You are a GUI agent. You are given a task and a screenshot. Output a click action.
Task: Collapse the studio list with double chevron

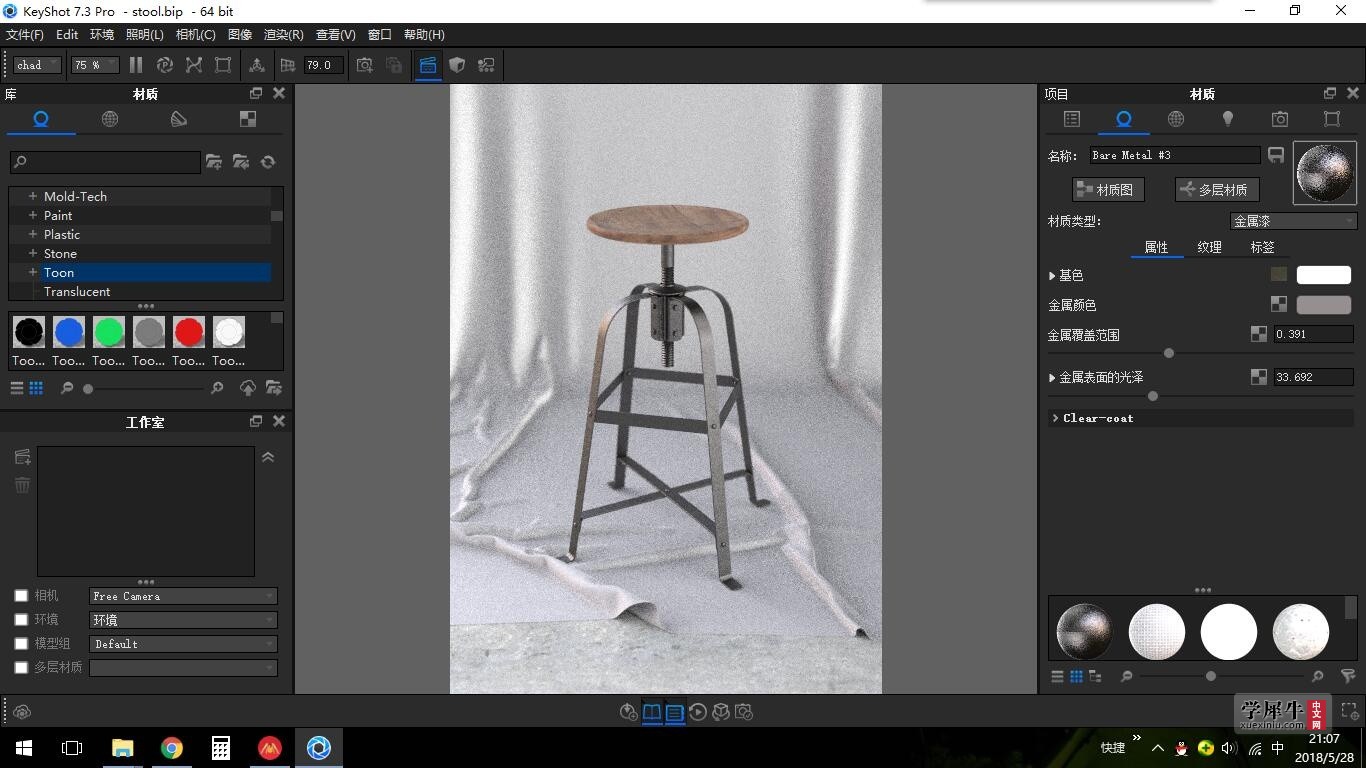[x=268, y=457]
